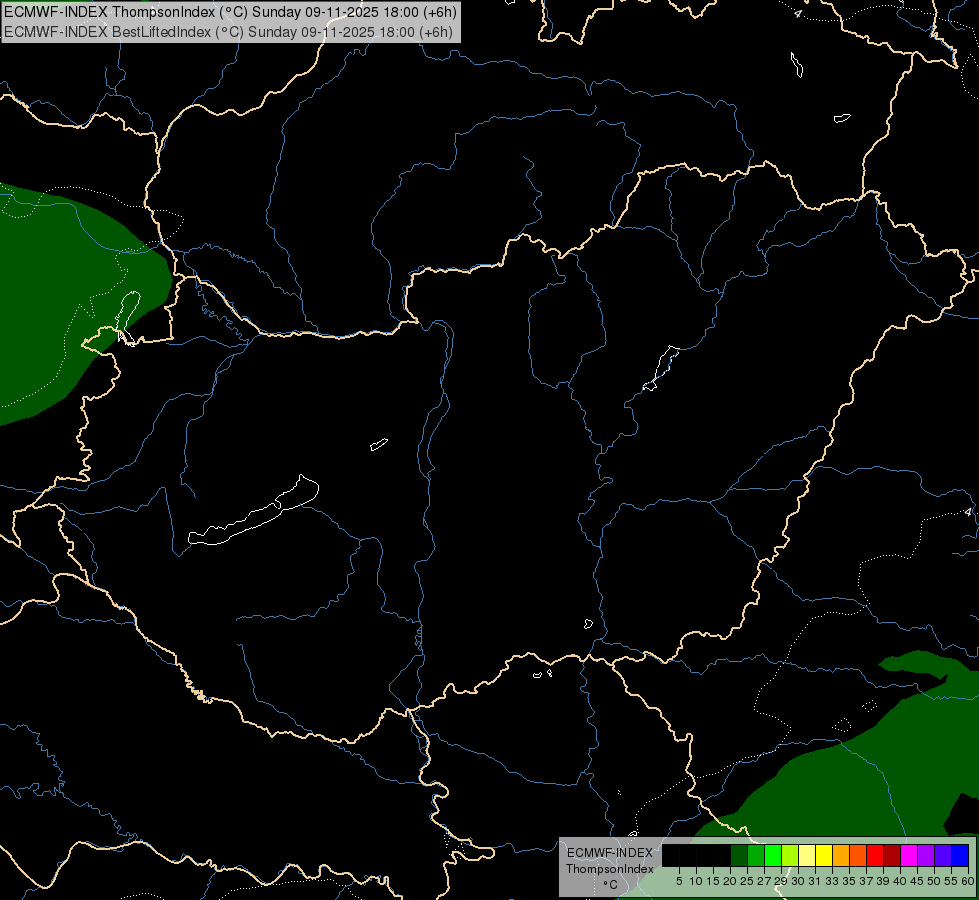Click the bright green 27–29 legend swatch

(773, 855)
